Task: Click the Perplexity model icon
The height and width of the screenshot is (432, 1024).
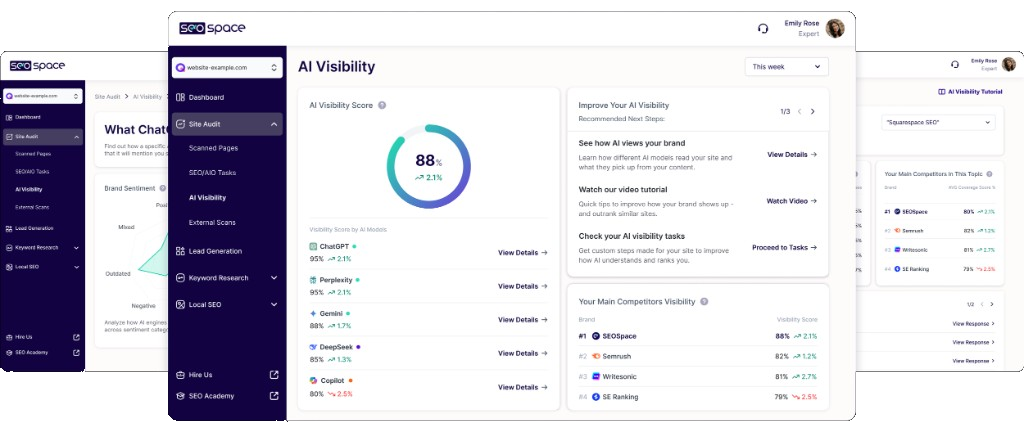Action: coord(313,280)
